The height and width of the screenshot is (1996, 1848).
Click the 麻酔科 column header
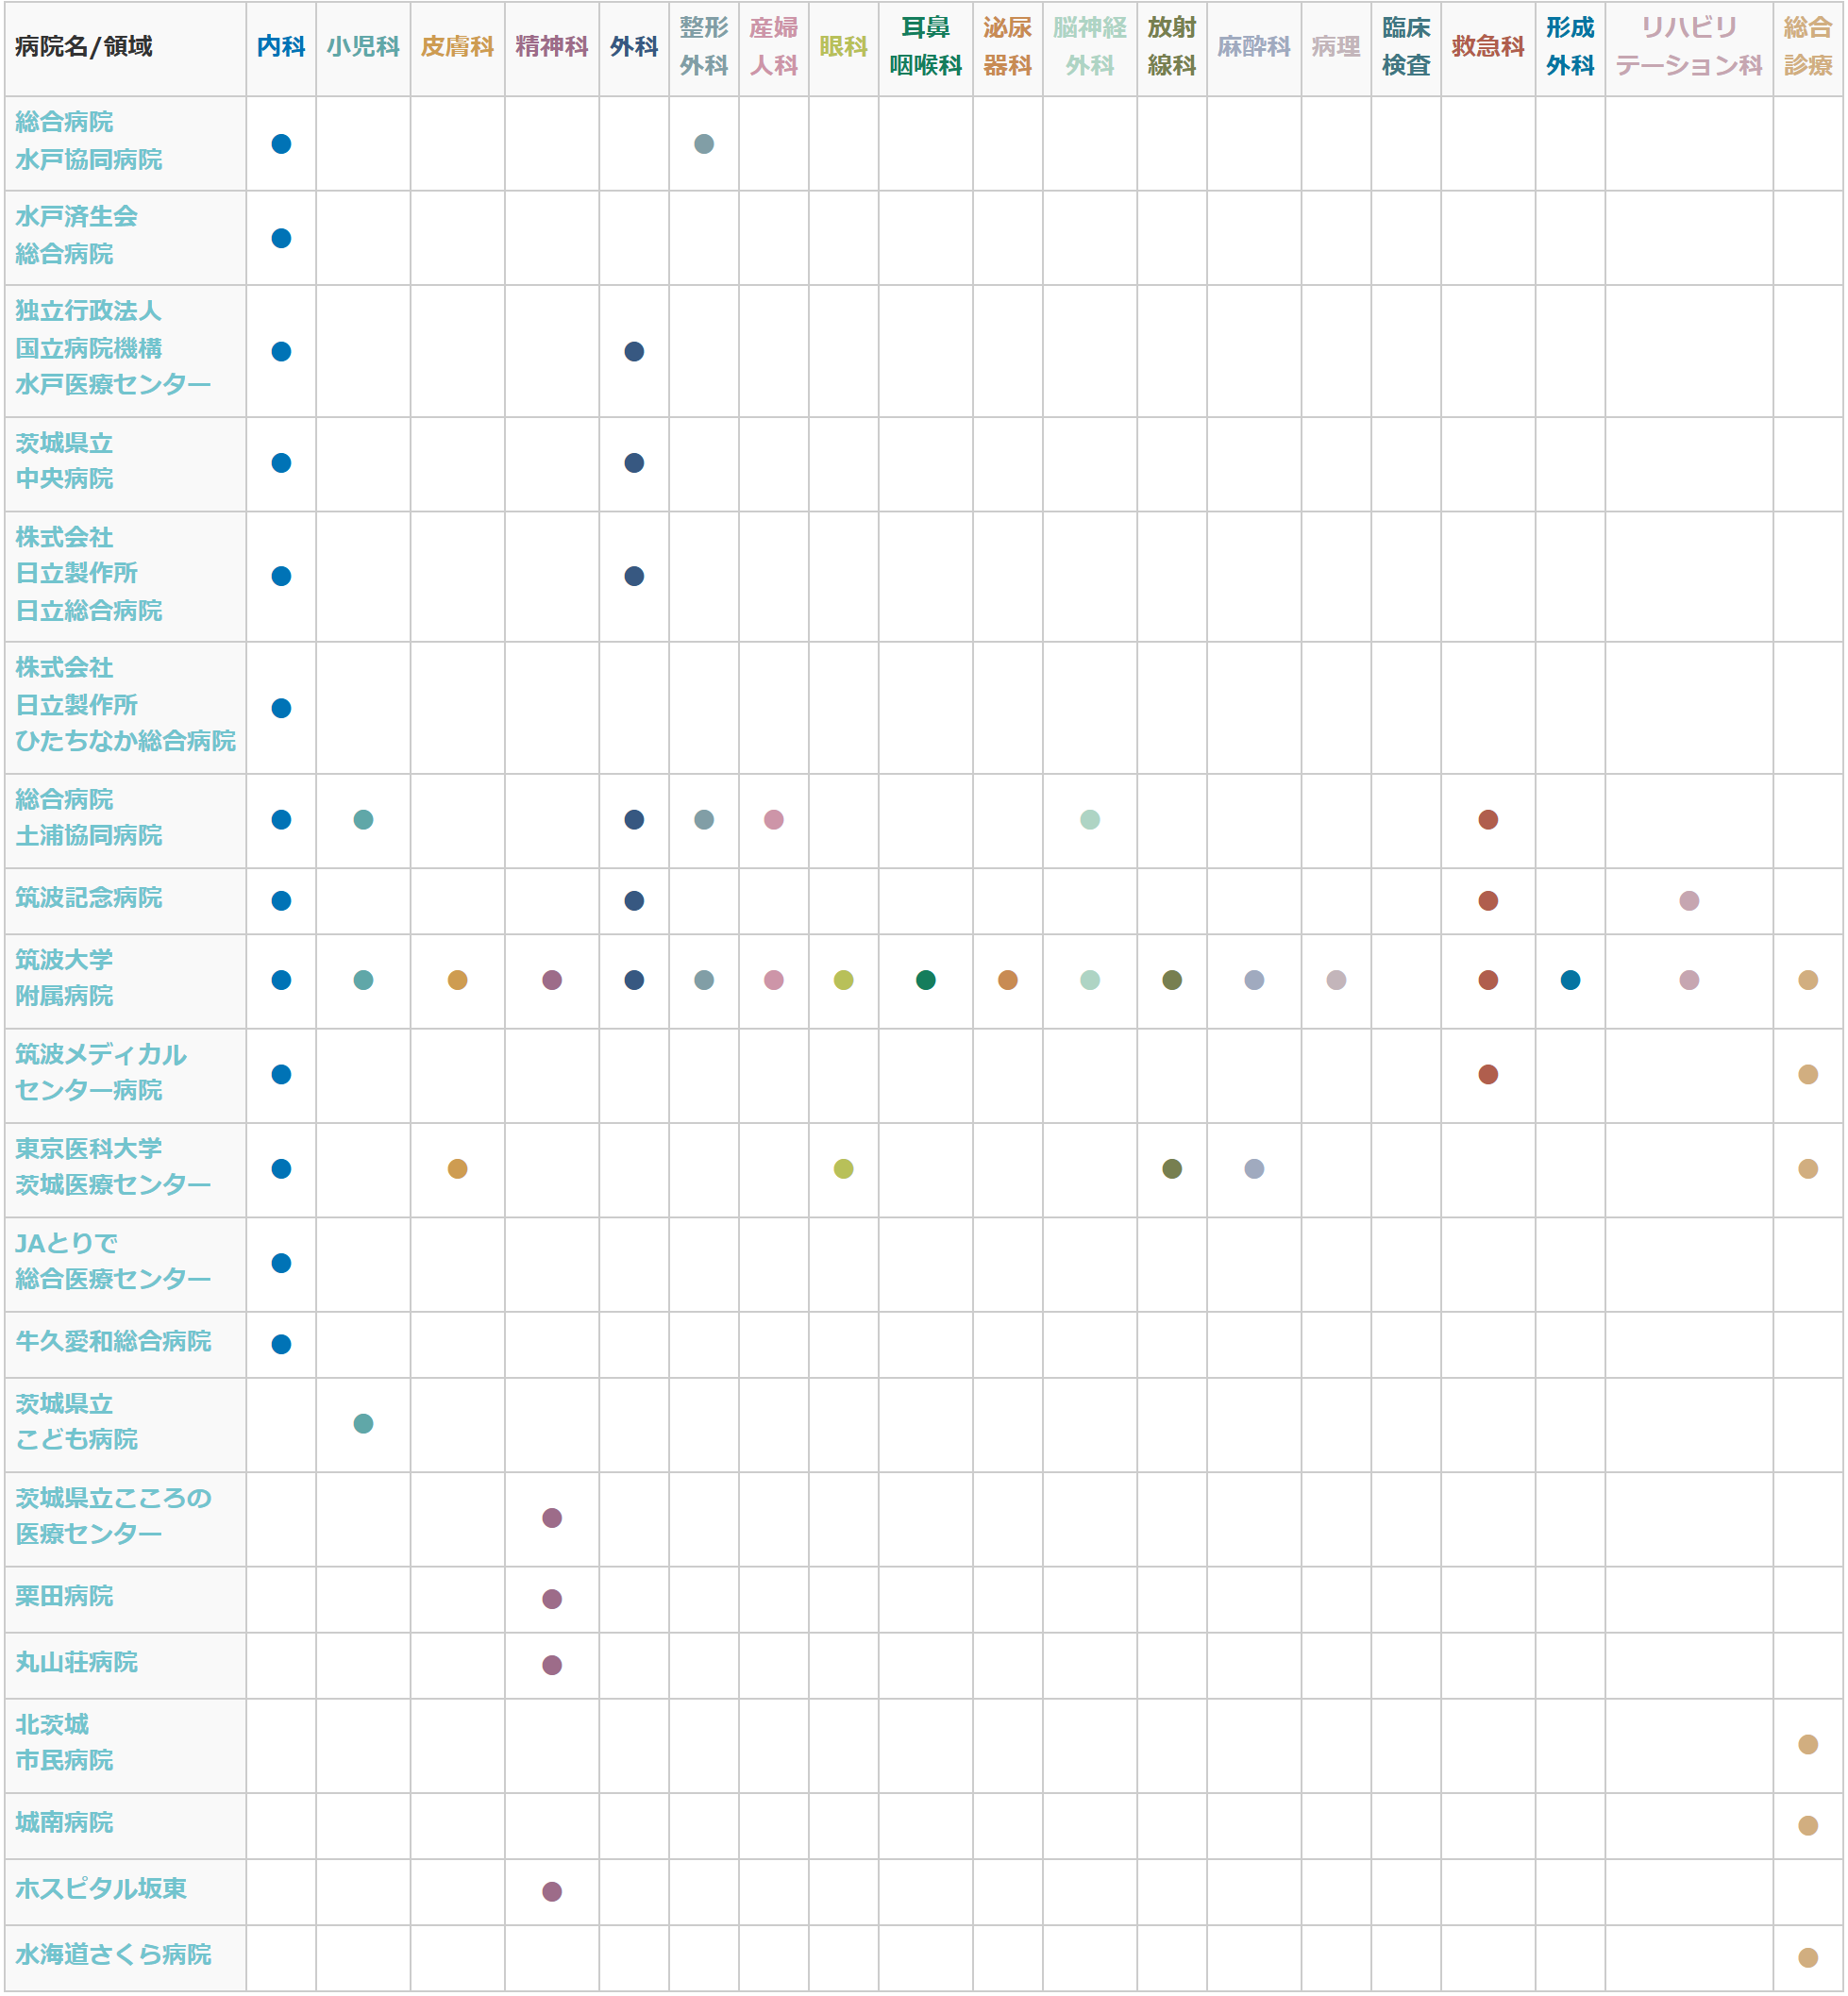(x=1254, y=47)
